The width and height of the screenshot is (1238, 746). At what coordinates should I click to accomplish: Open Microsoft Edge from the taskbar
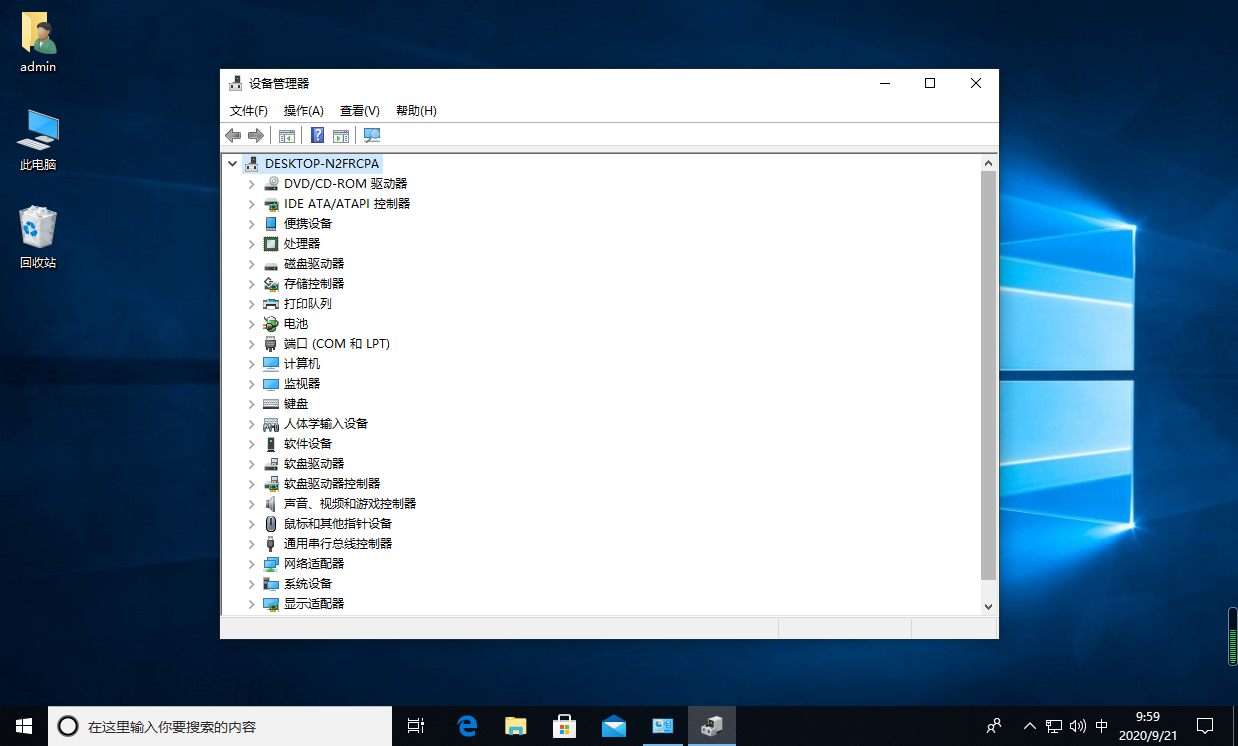[x=467, y=726]
